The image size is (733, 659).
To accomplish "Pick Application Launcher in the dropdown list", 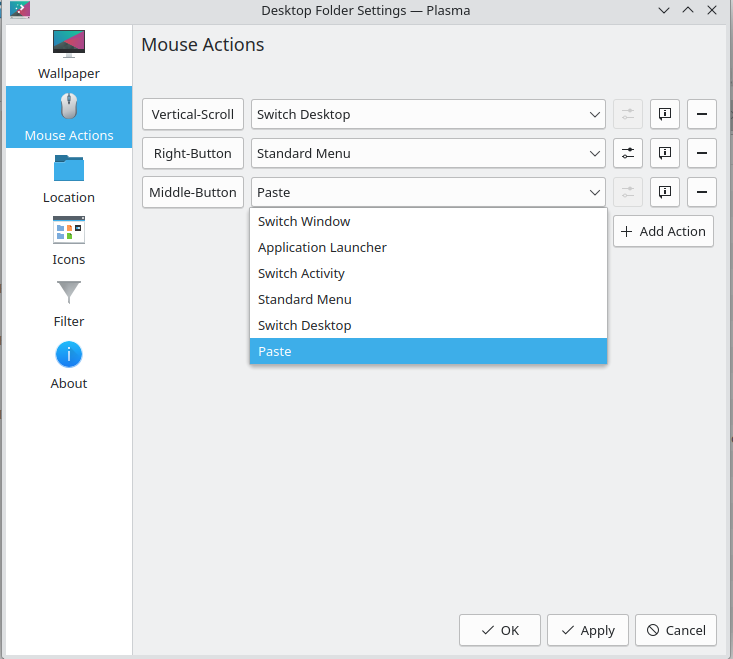I will pyautogui.click(x=322, y=247).
